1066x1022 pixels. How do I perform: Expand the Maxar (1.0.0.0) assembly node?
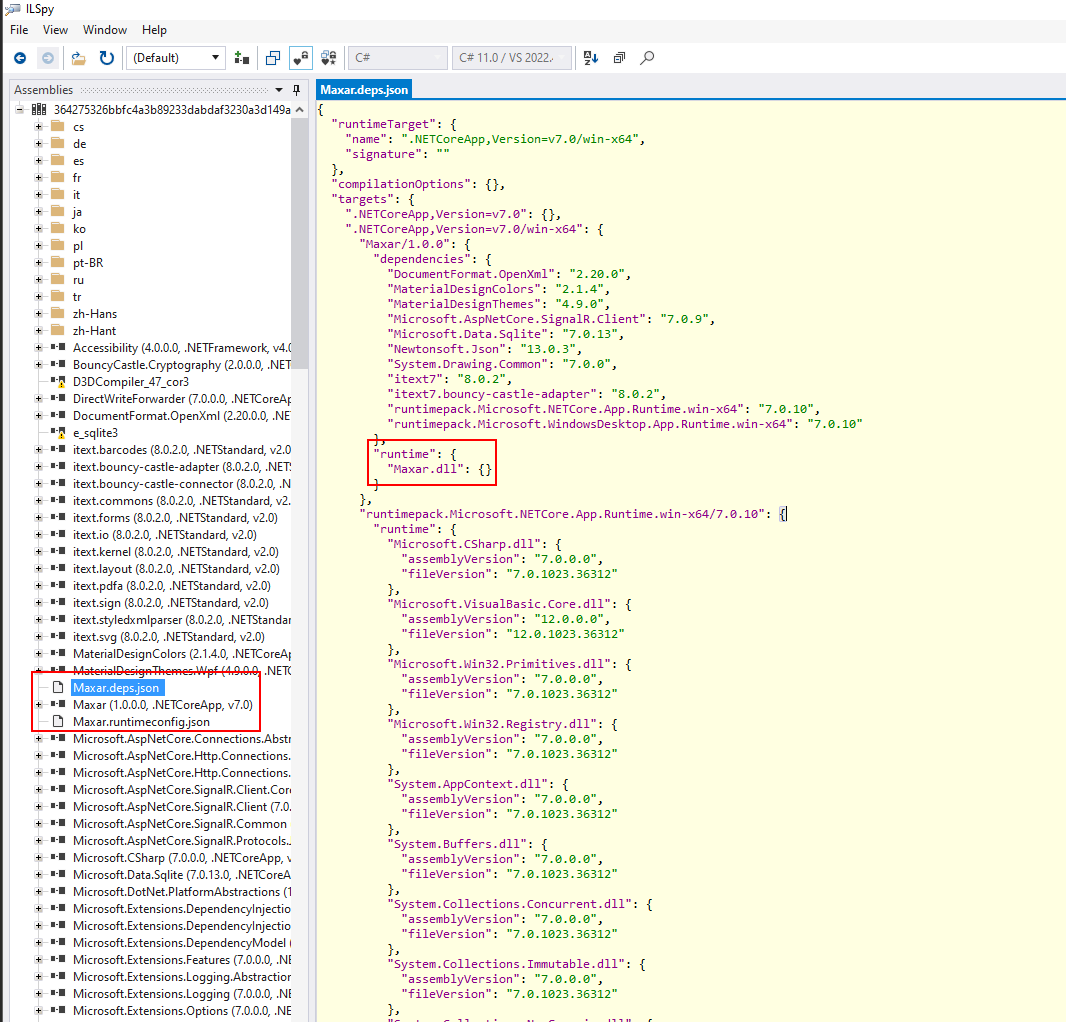click(39, 705)
